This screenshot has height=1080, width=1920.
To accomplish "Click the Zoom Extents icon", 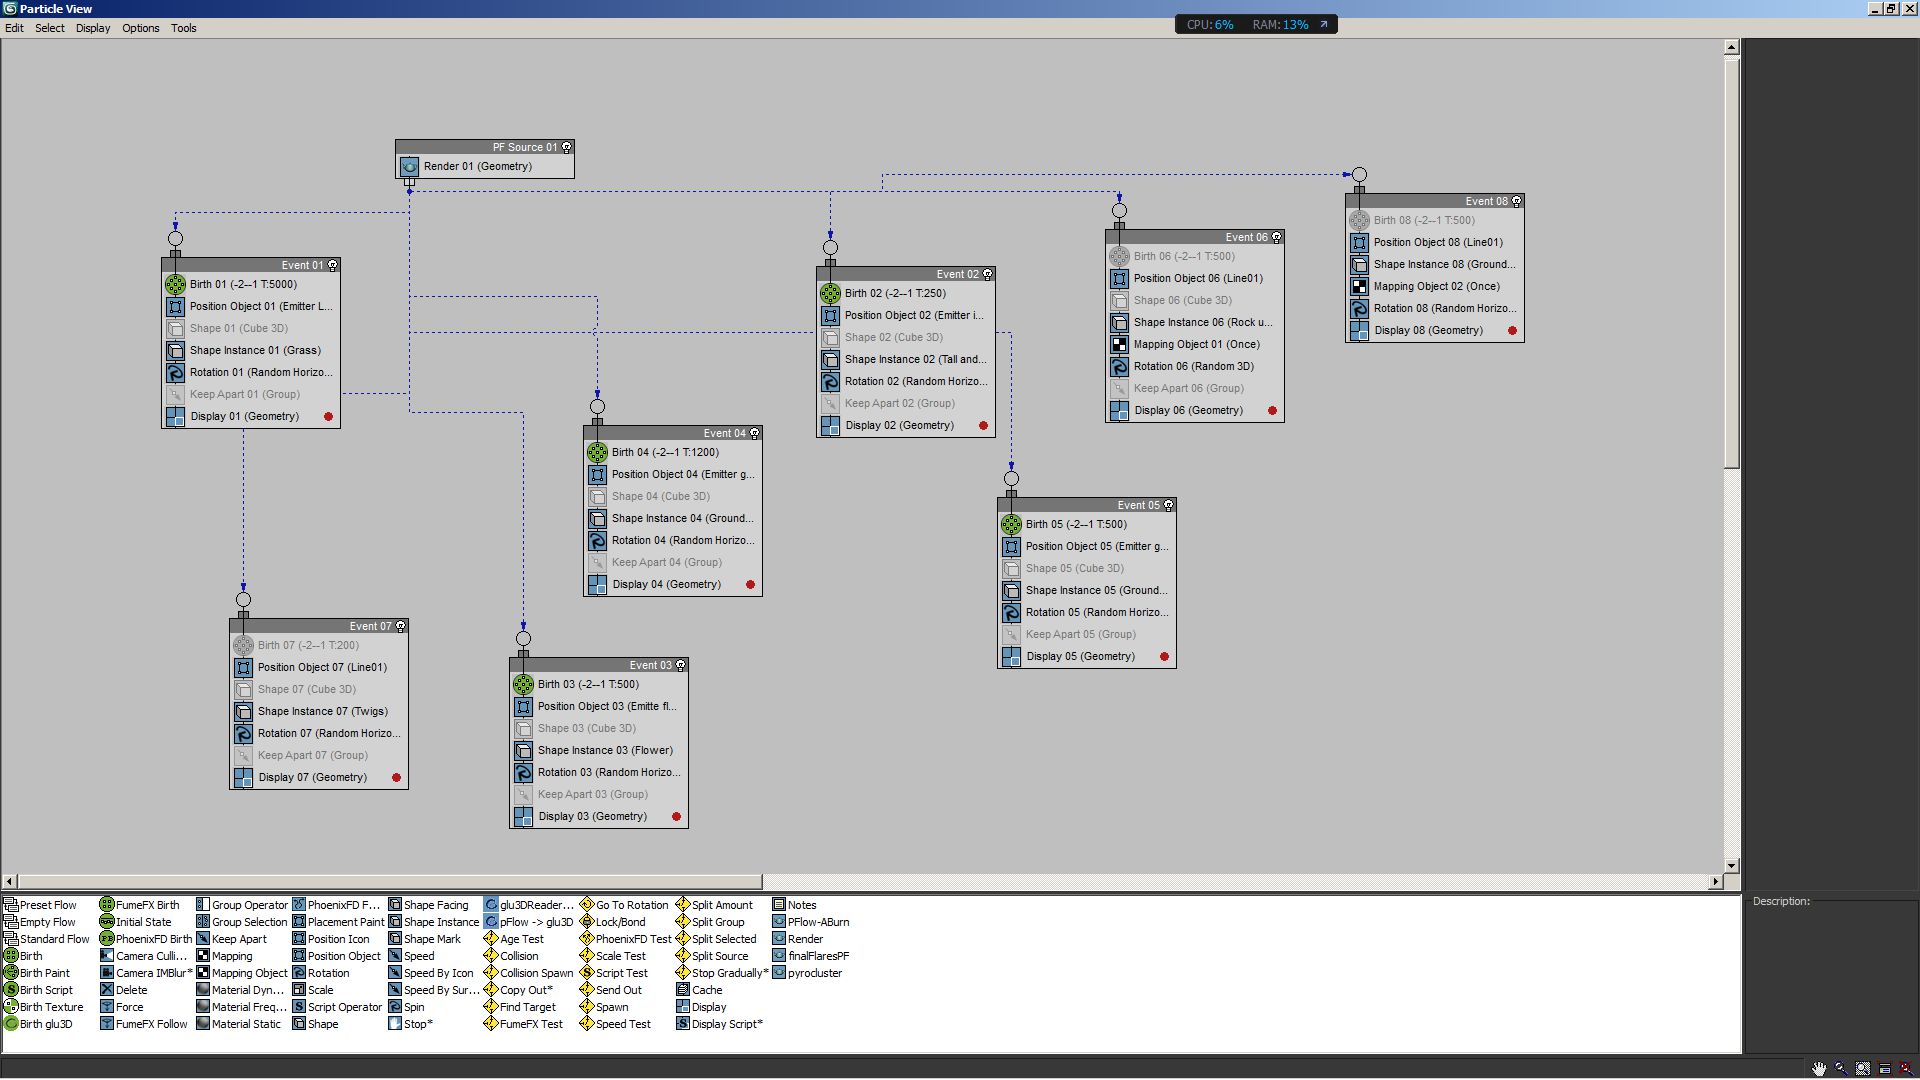I will pos(1885,1069).
